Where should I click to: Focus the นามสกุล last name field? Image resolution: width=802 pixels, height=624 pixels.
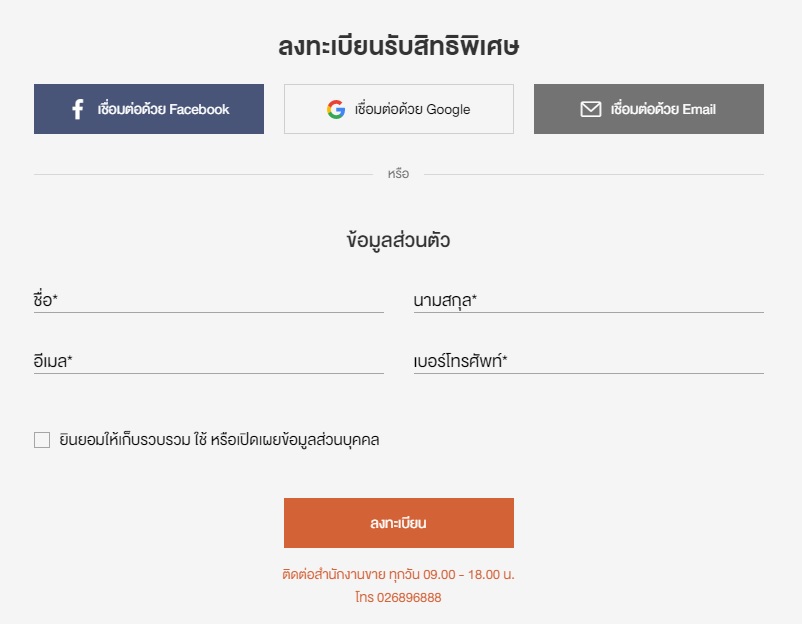click(589, 300)
